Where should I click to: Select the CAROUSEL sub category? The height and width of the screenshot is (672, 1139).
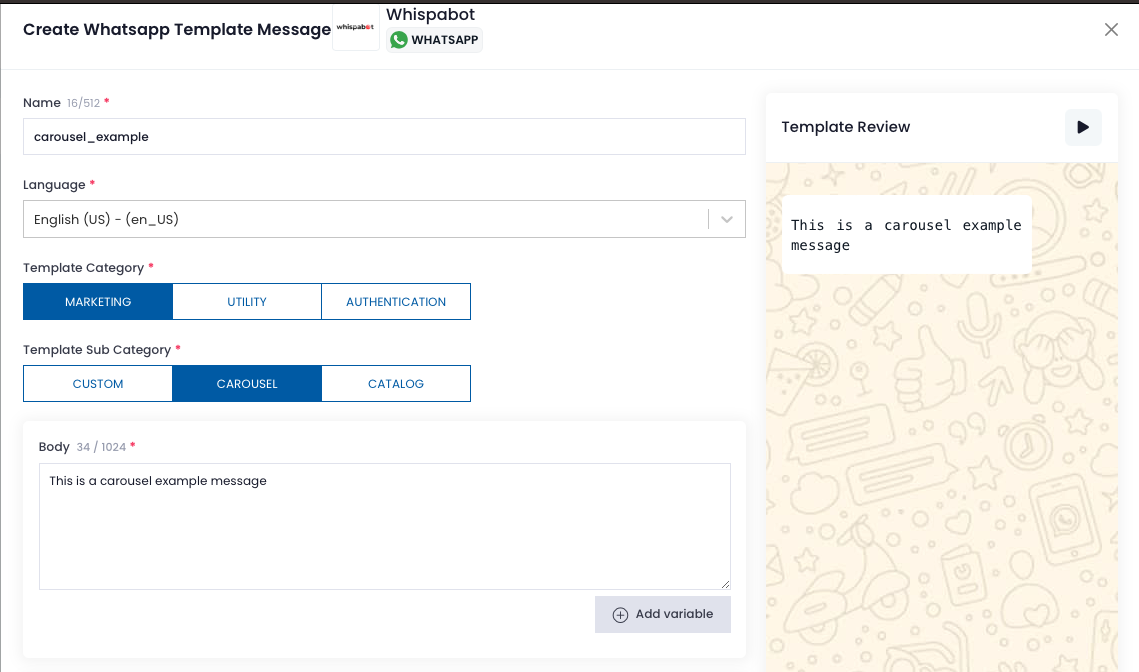coord(247,384)
